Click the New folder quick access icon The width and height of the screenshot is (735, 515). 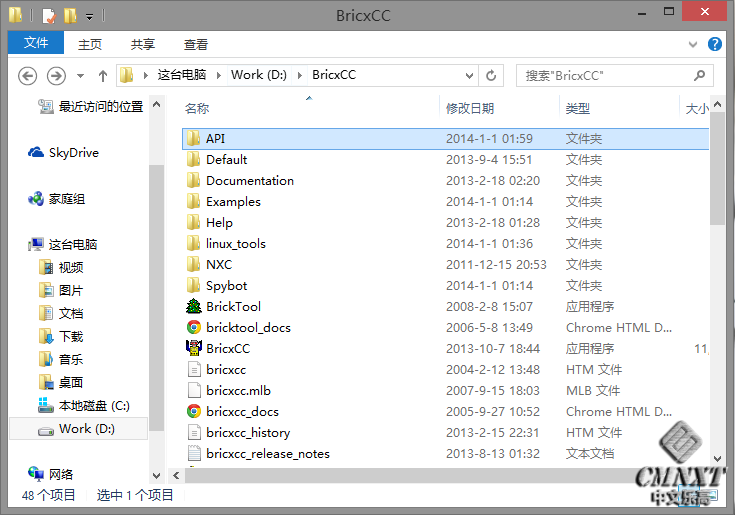coord(70,16)
